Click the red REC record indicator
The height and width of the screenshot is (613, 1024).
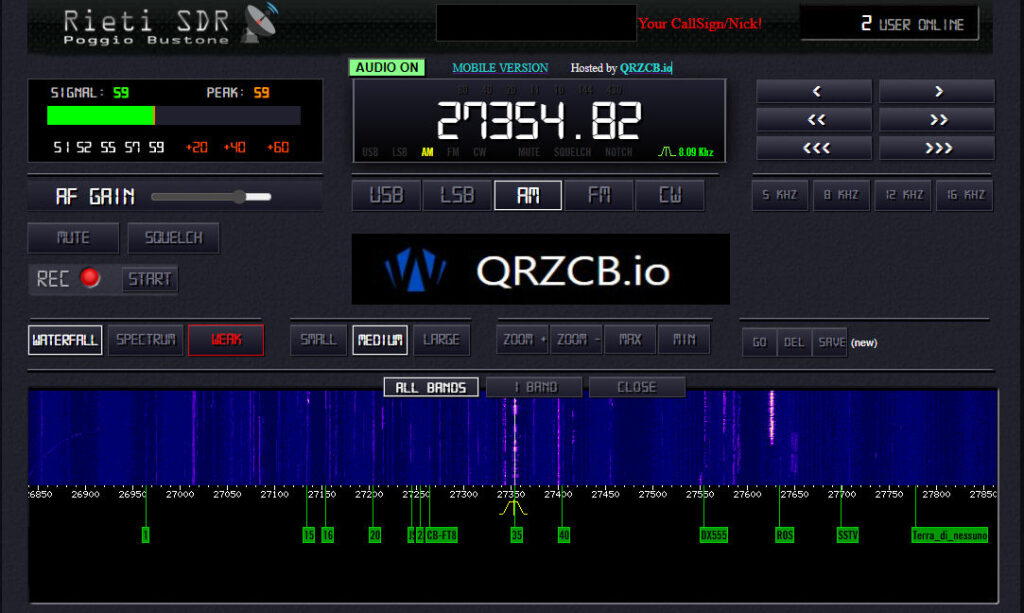90,278
